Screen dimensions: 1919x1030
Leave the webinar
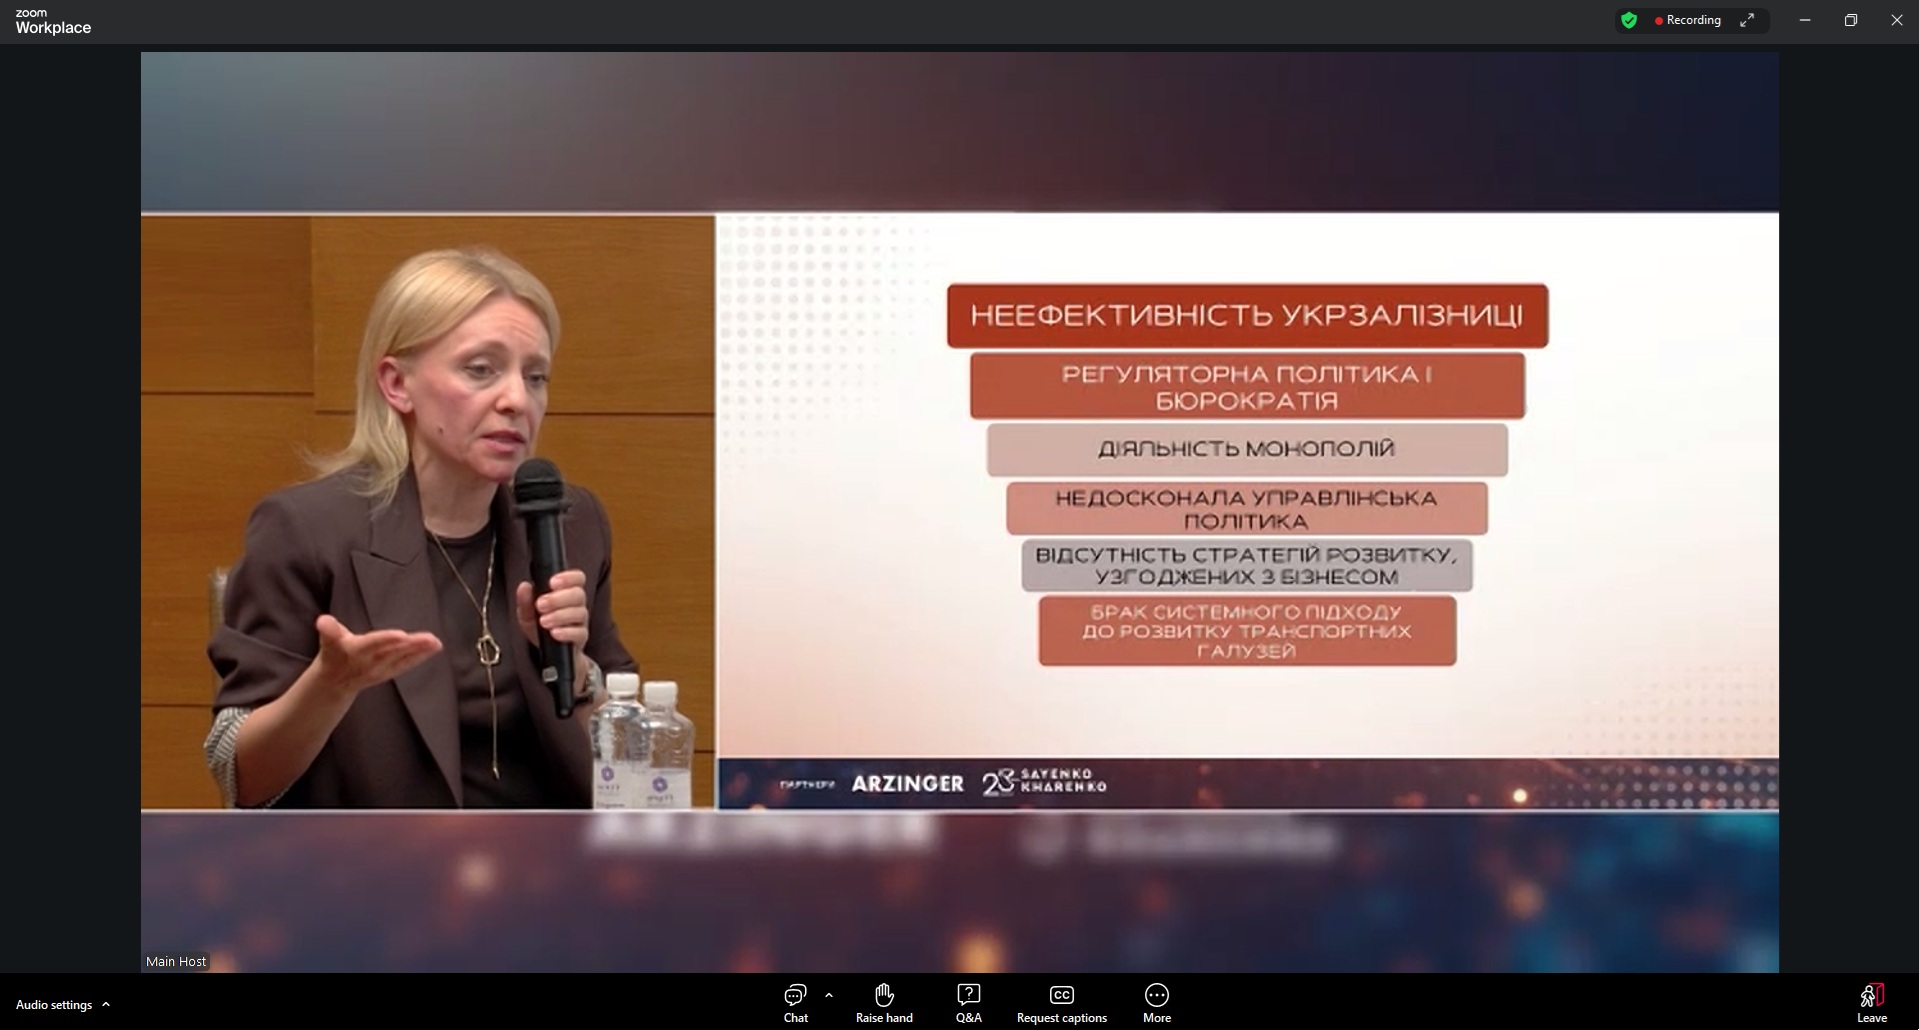click(x=1871, y=1003)
